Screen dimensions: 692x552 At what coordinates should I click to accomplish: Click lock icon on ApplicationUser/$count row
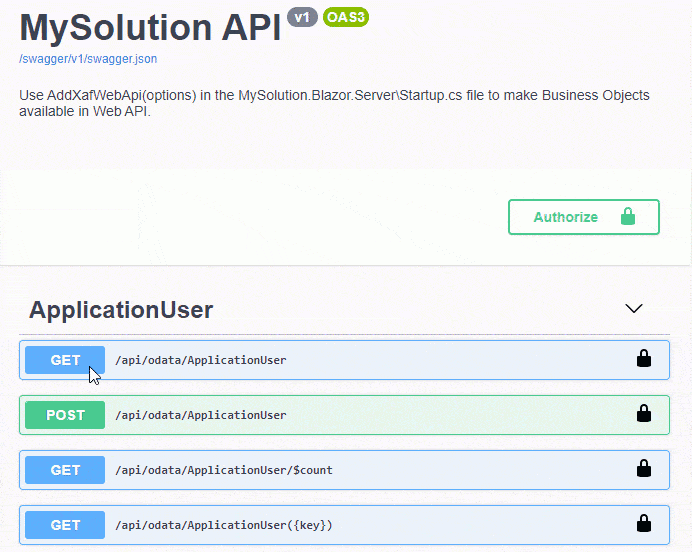[643, 469]
